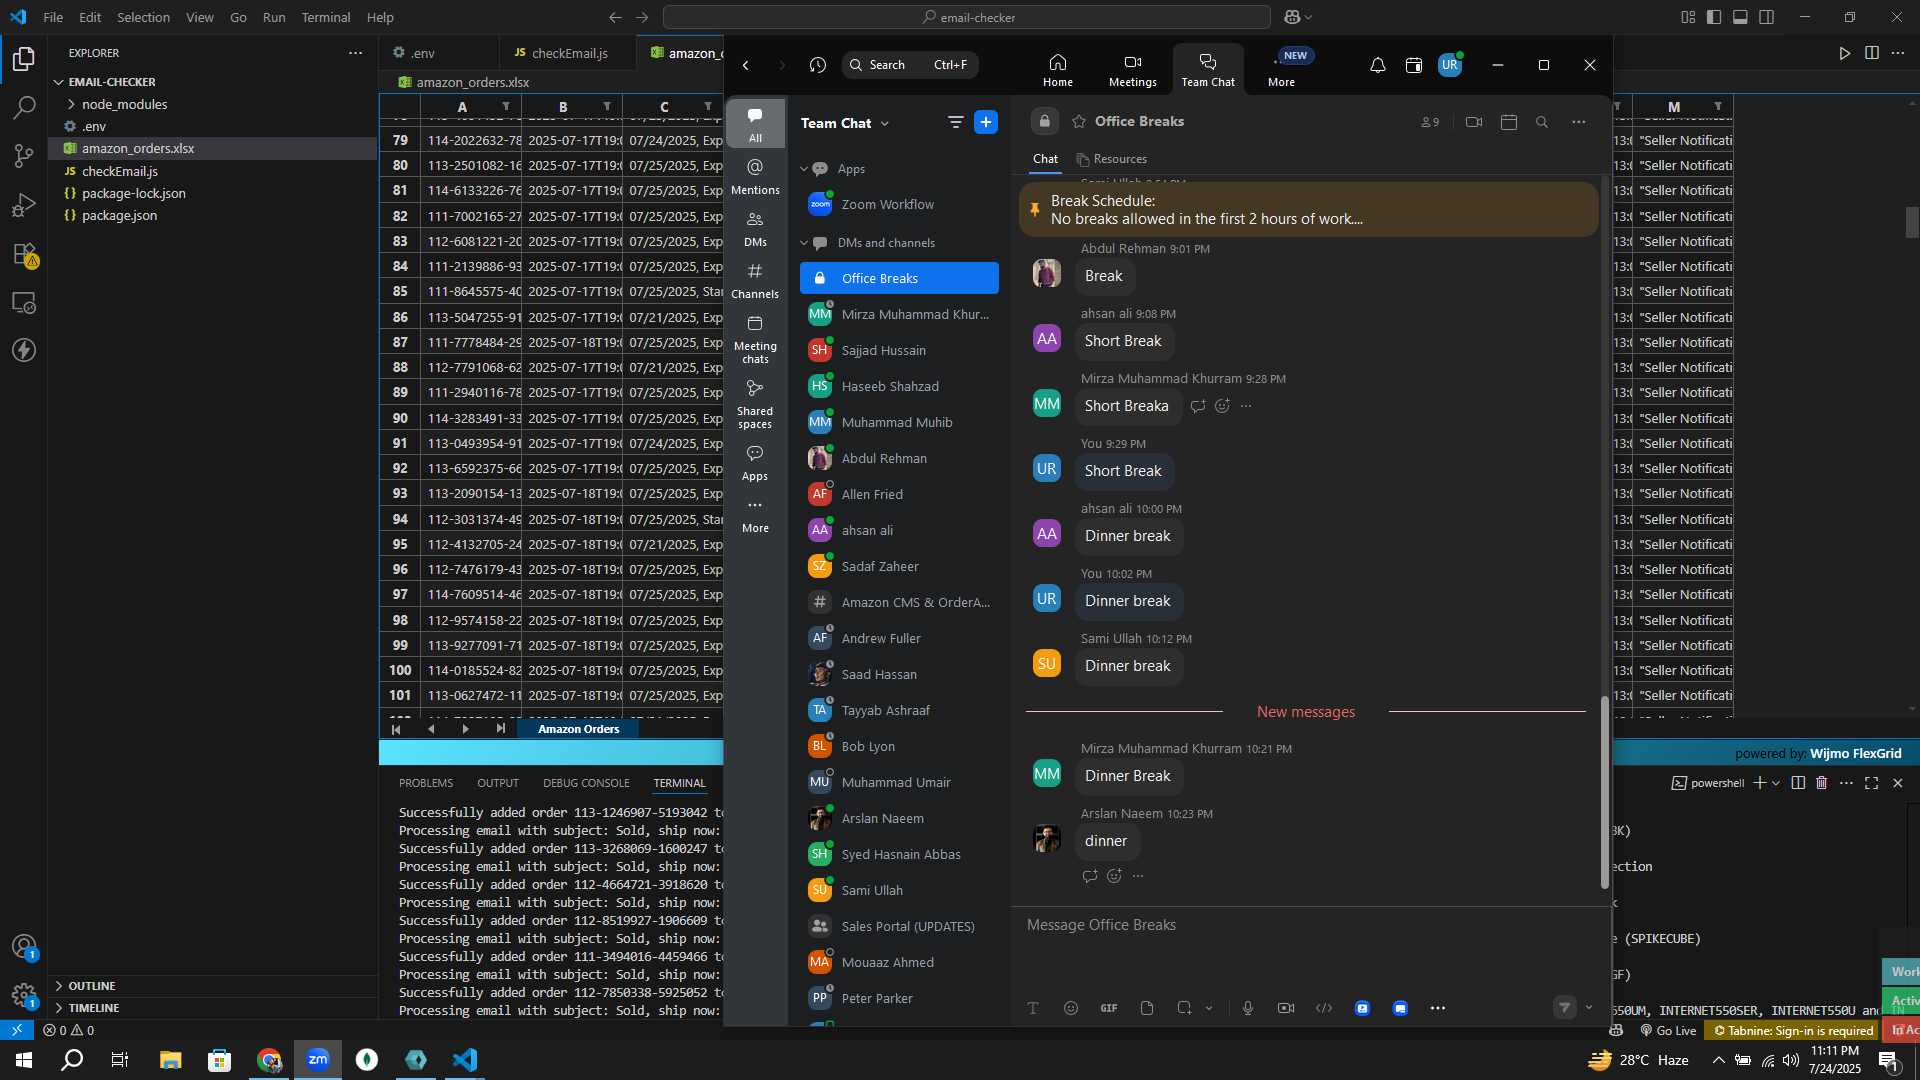Star the Office Breaks channel
Image resolution: width=1920 pixels, height=1080 pixels.
click(x=1079, y=122)
